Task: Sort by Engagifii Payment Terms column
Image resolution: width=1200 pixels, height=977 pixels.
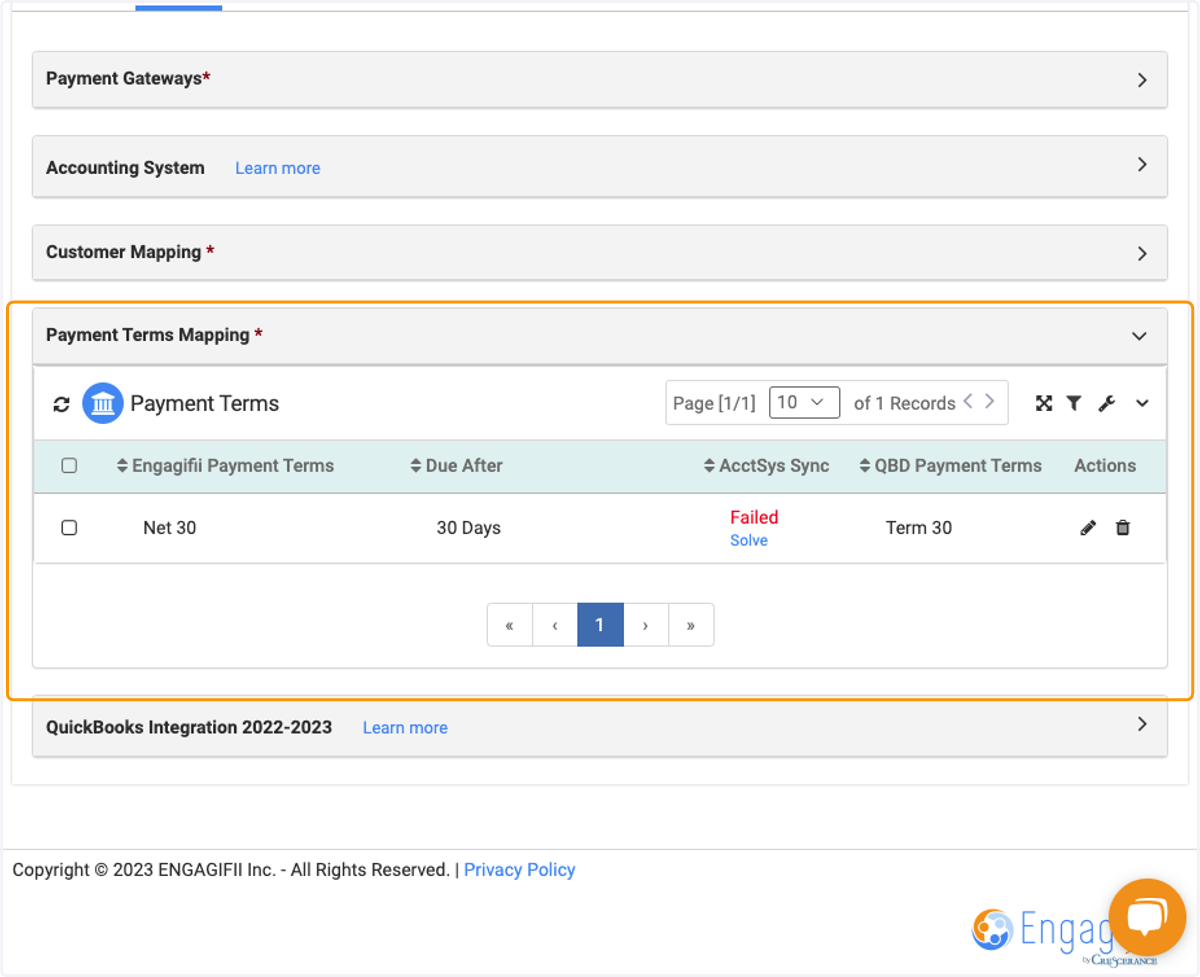Action: (225, 466)
